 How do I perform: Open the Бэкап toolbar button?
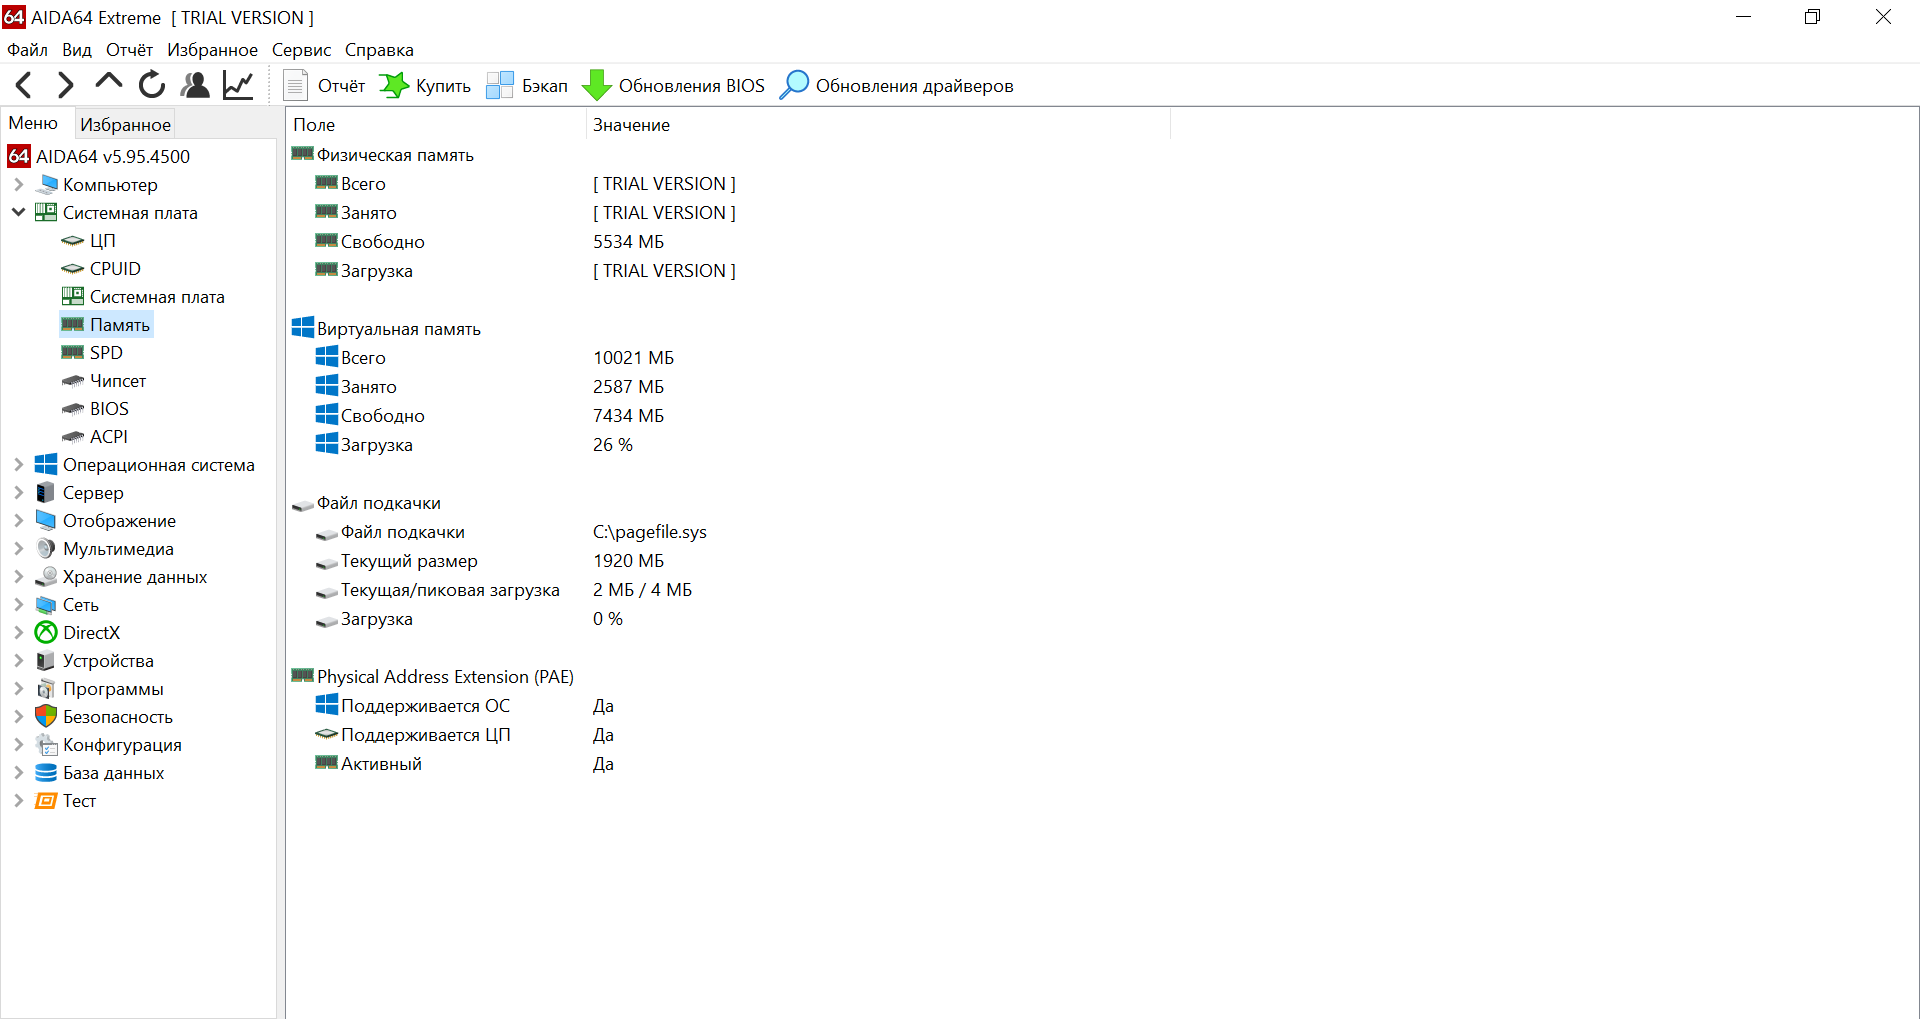click(527, 85)
